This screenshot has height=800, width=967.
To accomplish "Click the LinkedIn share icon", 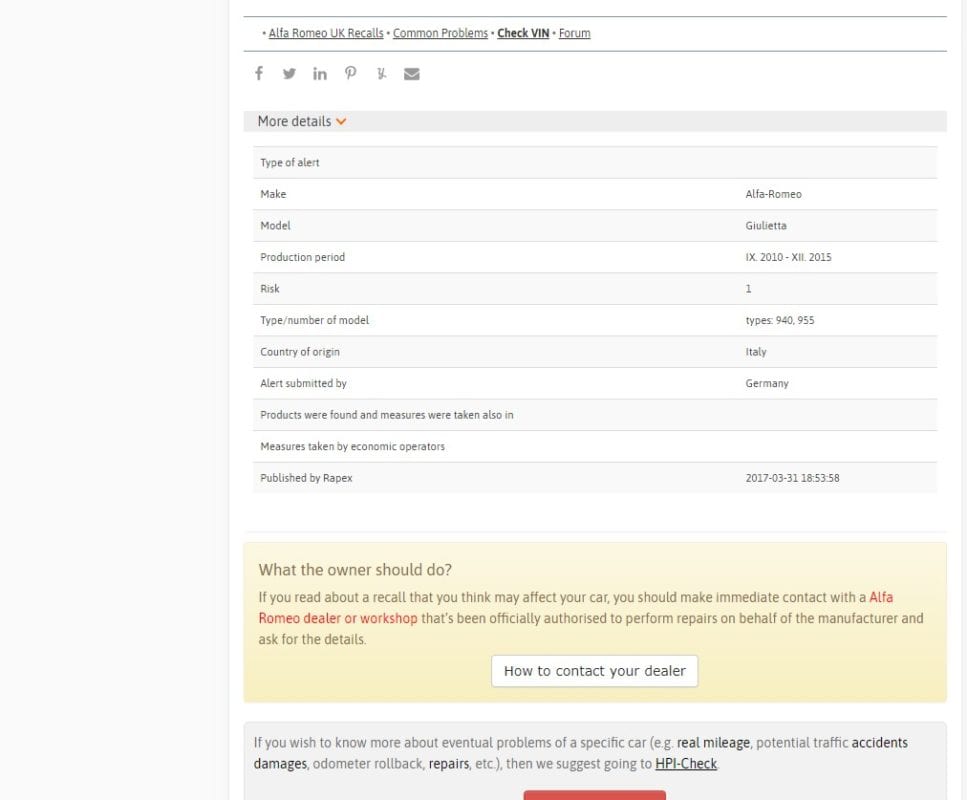I will (320, 73).
